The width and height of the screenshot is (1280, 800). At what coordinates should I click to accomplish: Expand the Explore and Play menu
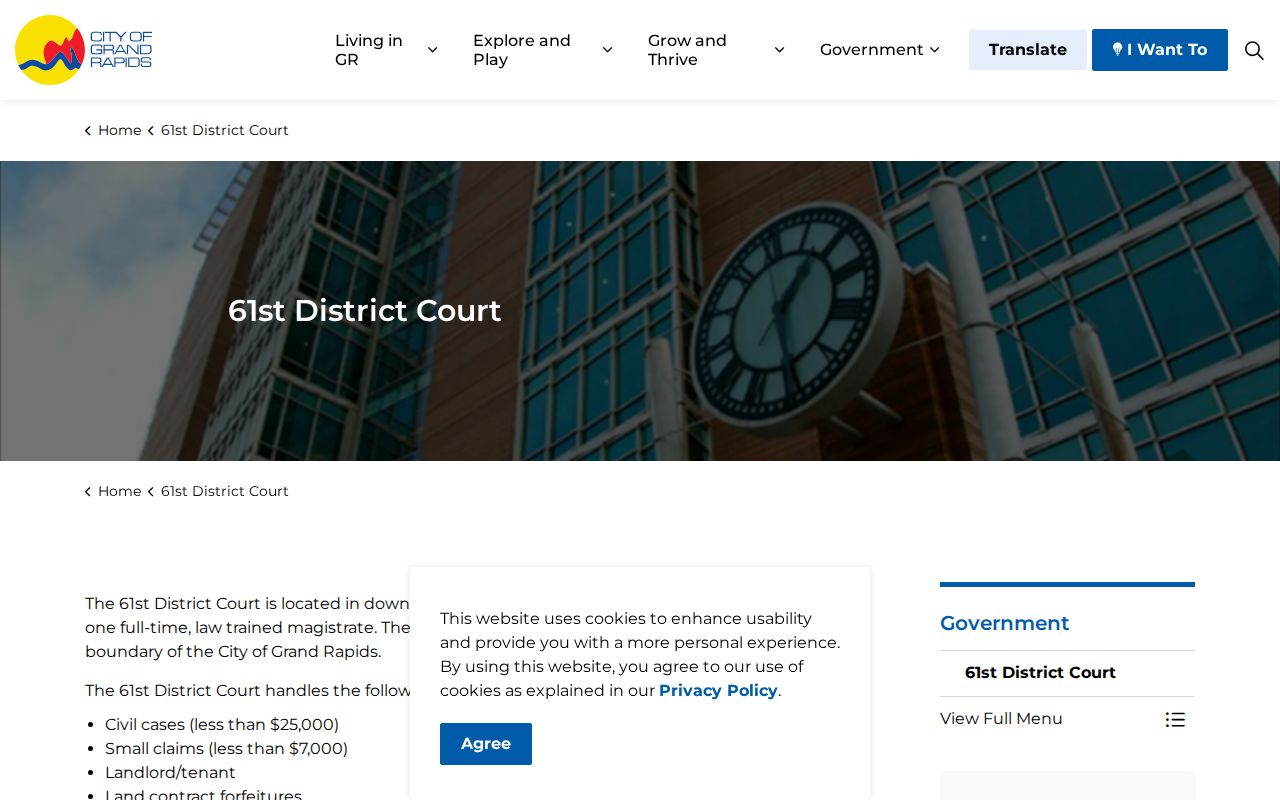543,50
